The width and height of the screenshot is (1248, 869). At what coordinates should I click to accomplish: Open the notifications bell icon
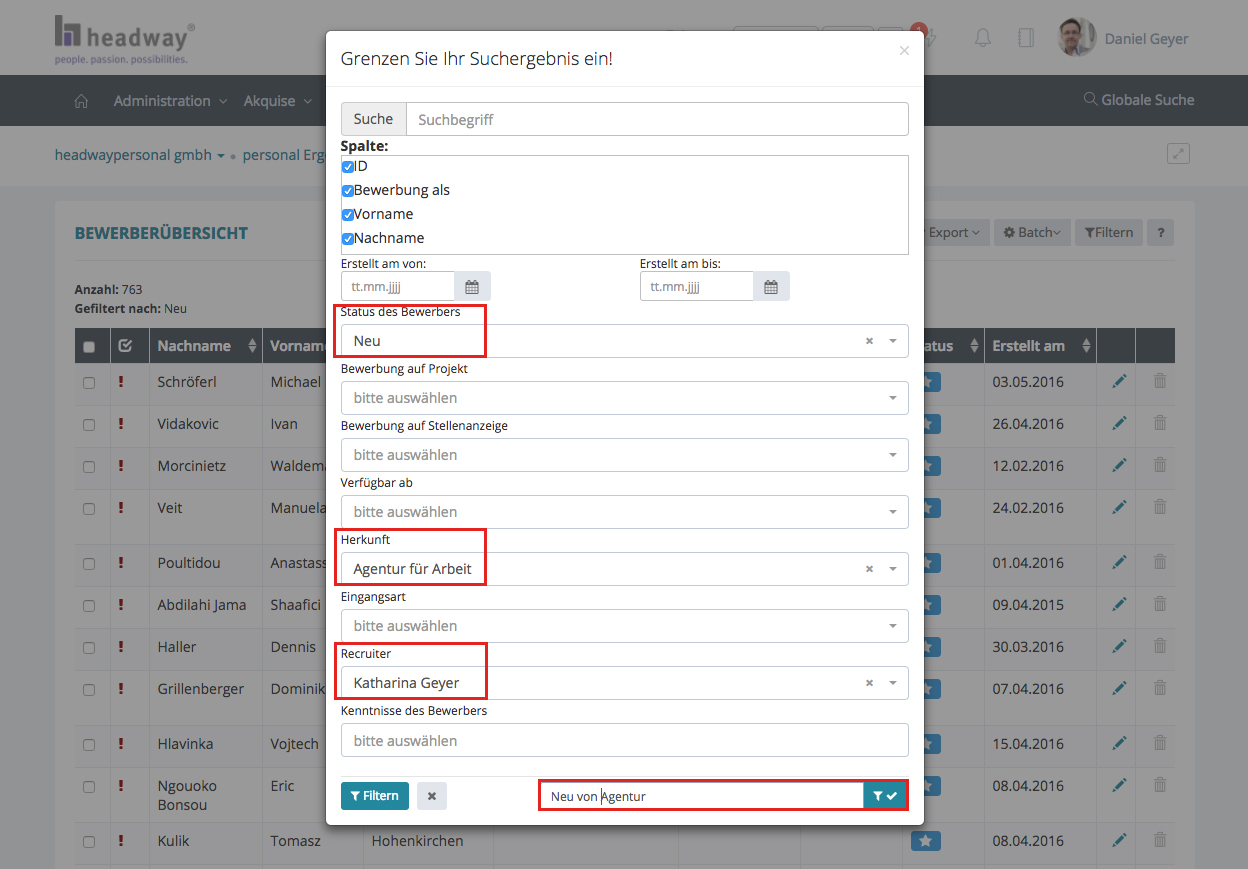(x=983, y=38)
